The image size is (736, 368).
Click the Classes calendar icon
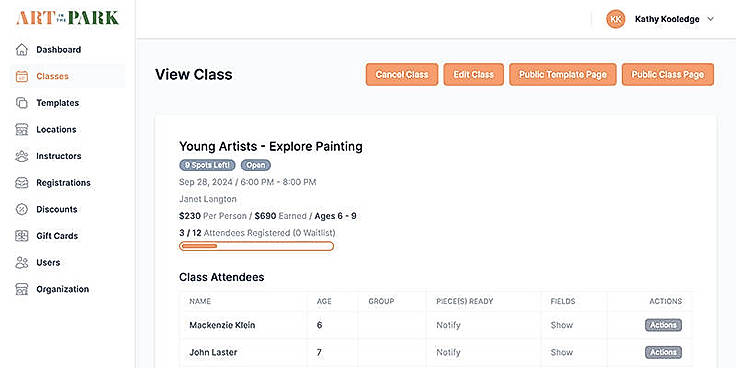pos(22,77)
